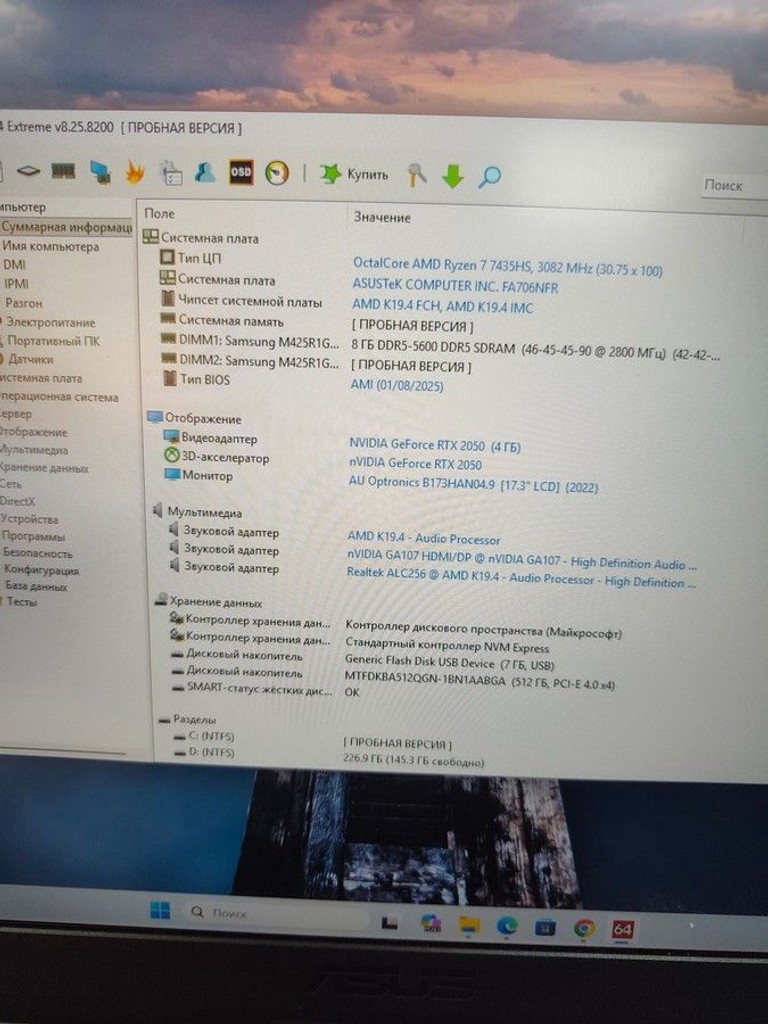Image resolution: width=768 pixels, height=1024 pixels.
Task: Open the IPMI sidebar item
Action: [16, 283]
